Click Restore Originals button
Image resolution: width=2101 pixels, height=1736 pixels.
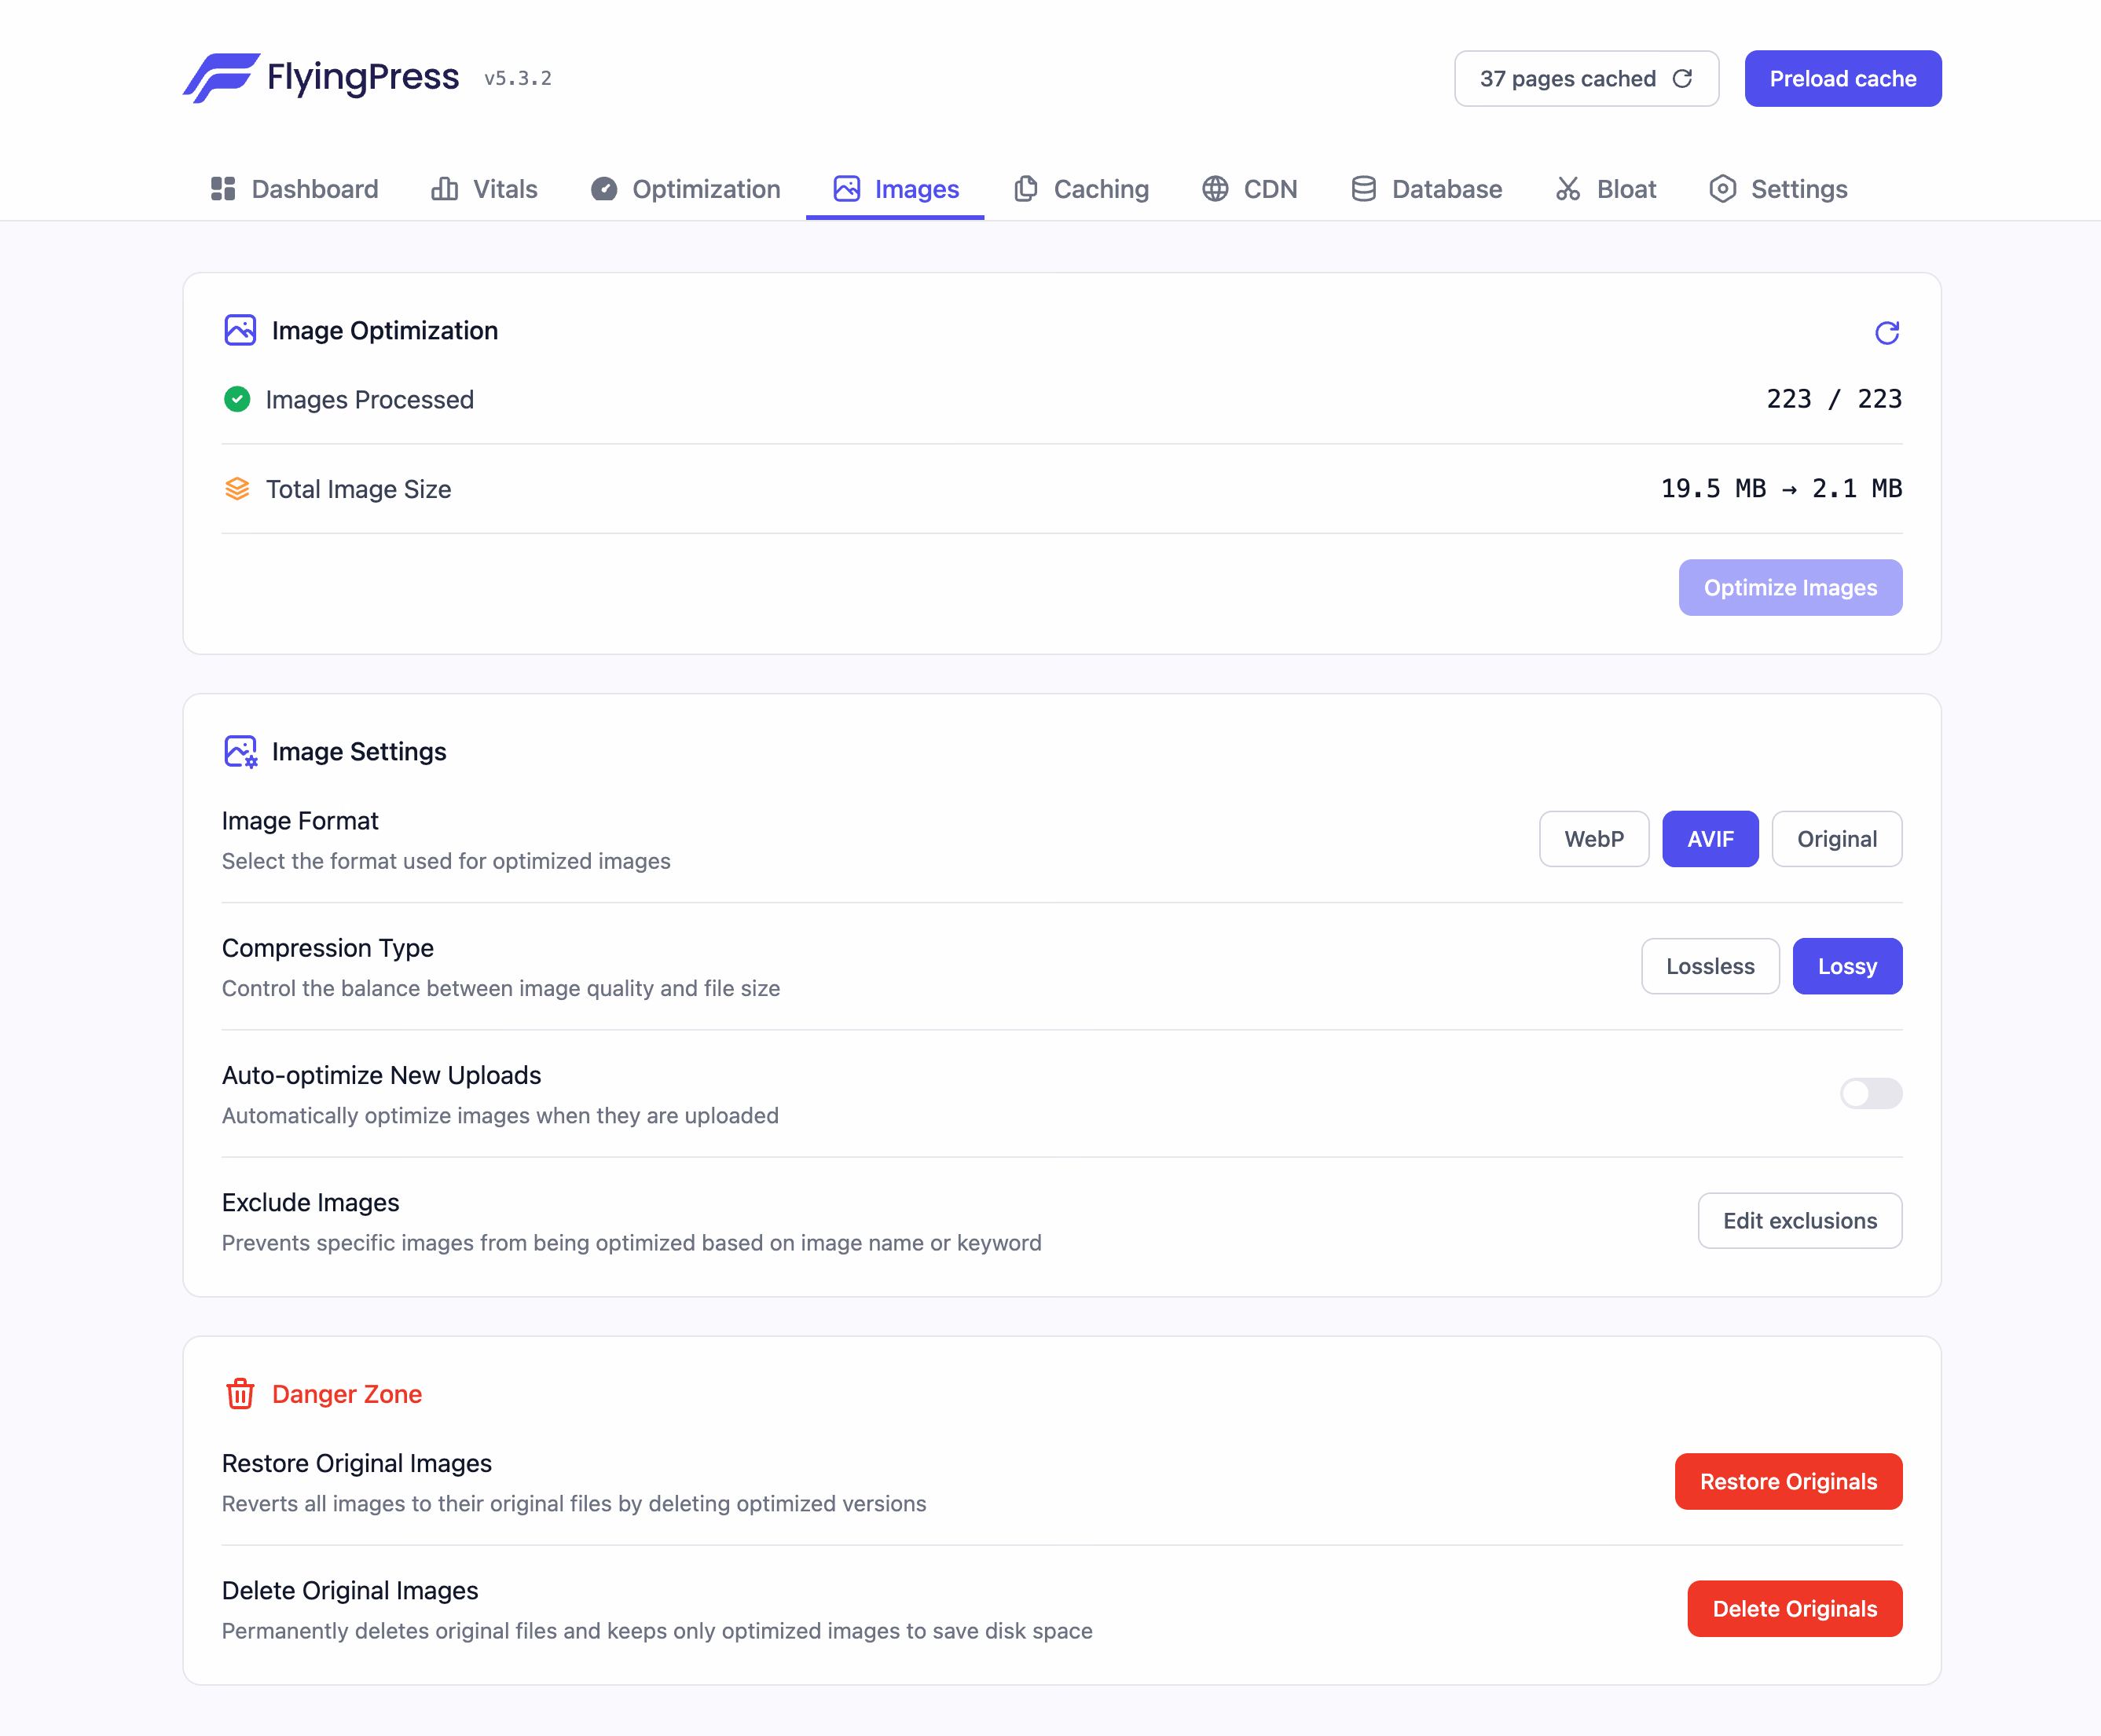pos(1788,1481)
